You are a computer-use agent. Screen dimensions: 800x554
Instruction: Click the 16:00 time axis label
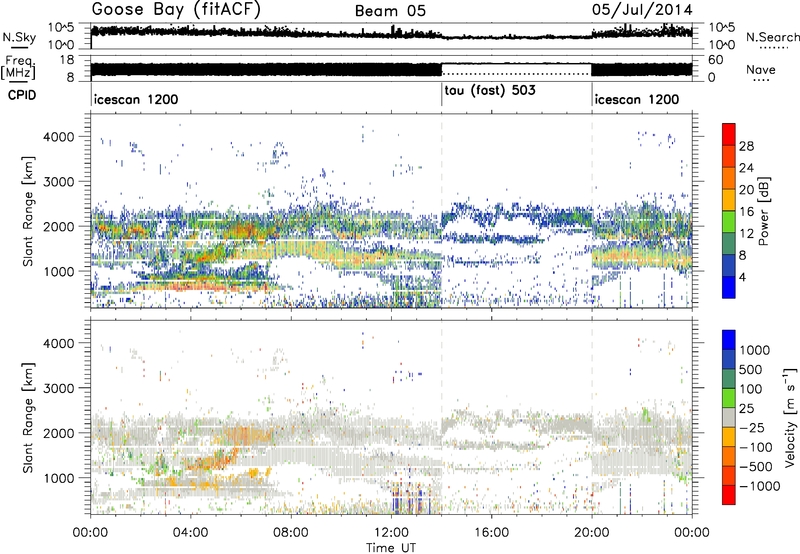tap(491, 533)
